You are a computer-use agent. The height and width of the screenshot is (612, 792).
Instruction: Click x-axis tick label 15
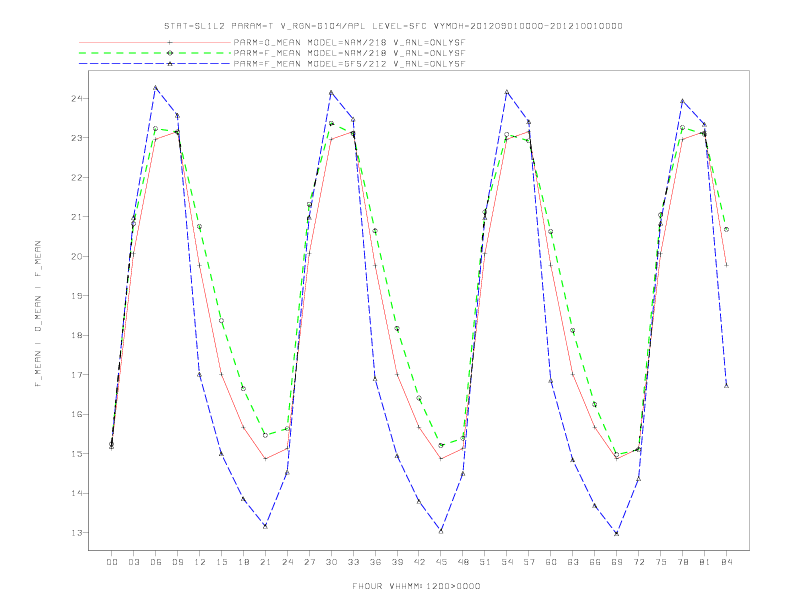coord(221,562)
